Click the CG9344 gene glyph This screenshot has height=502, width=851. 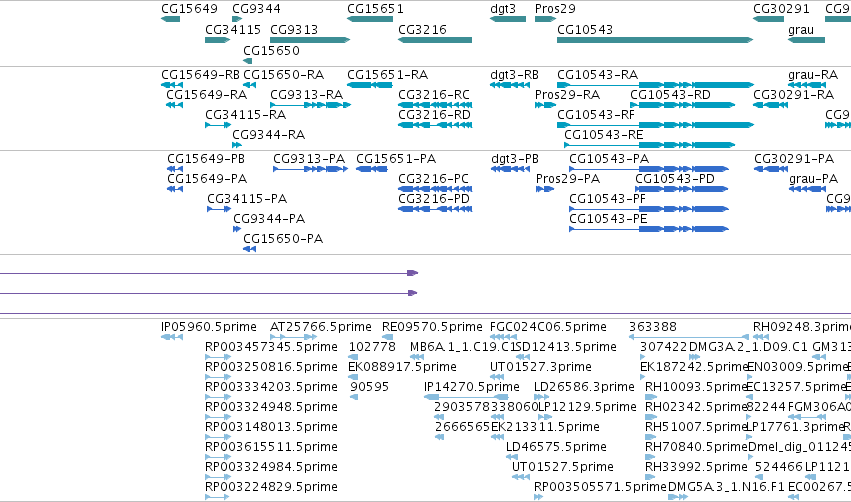point(237,19)
